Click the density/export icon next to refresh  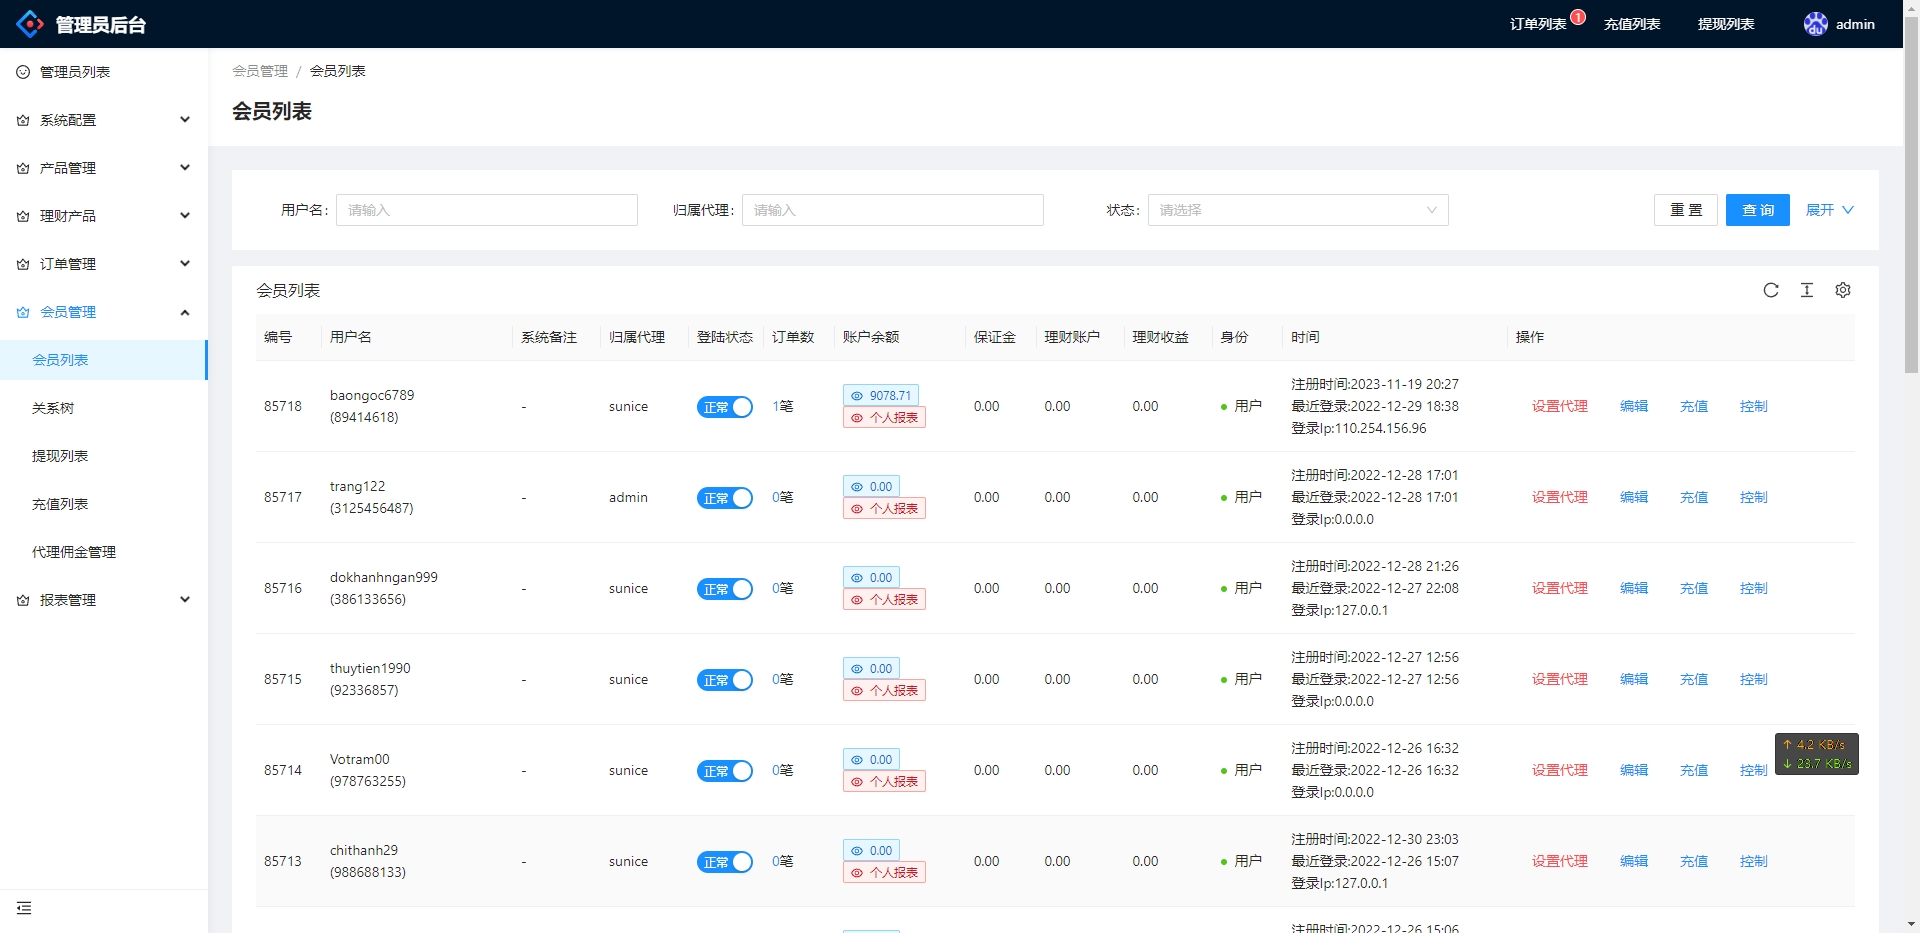click(1807, 290)
